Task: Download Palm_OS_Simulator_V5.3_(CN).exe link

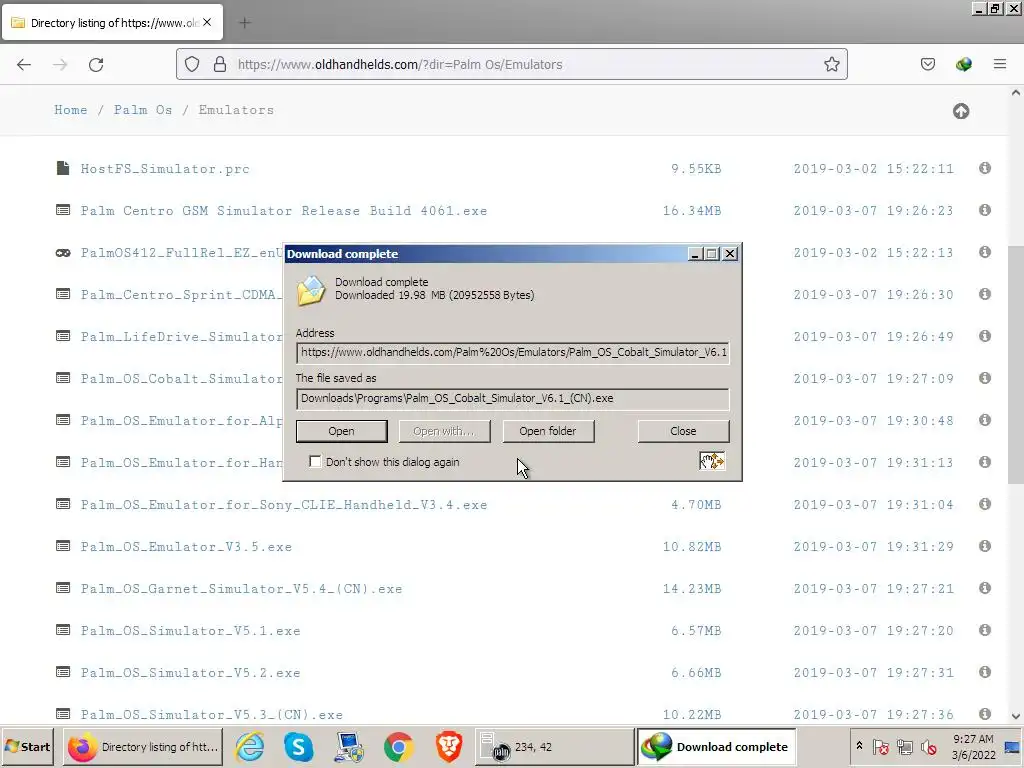Action: 212,714
